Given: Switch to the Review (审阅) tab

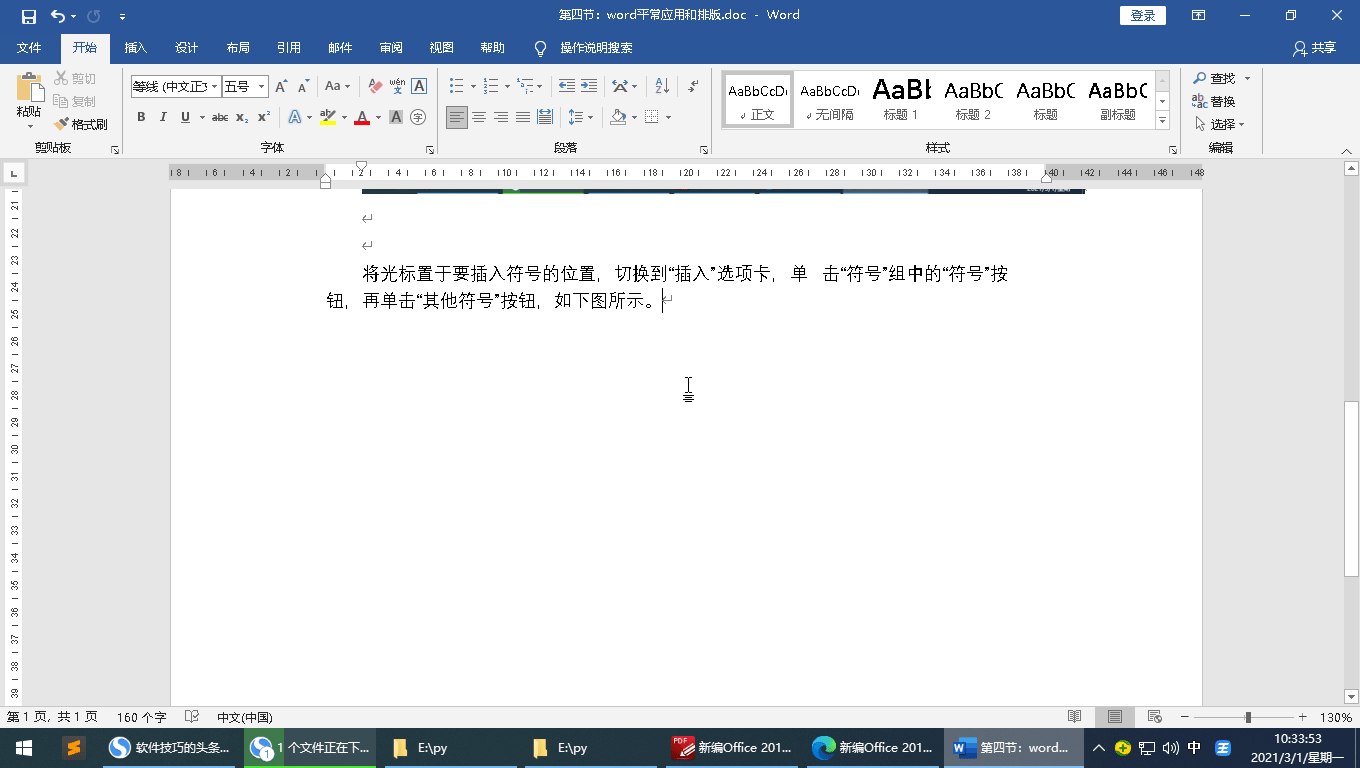Looking at the screenshot, I should coord(391,48).
